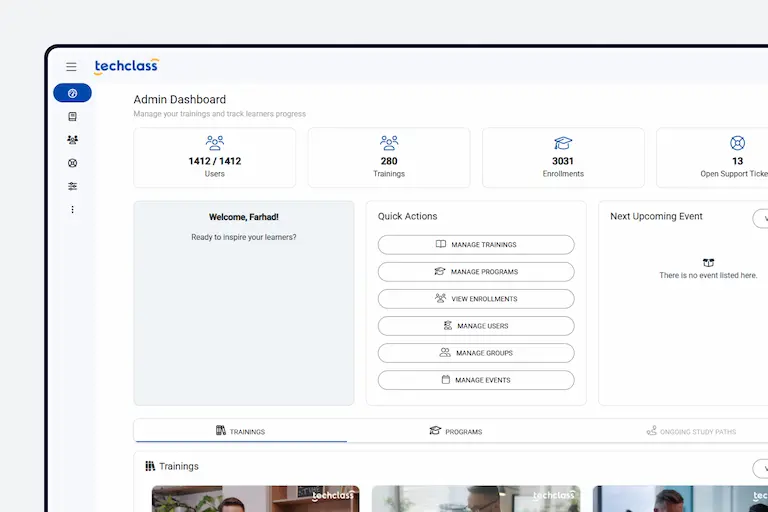Click the Users card people icon

(215, 143)
